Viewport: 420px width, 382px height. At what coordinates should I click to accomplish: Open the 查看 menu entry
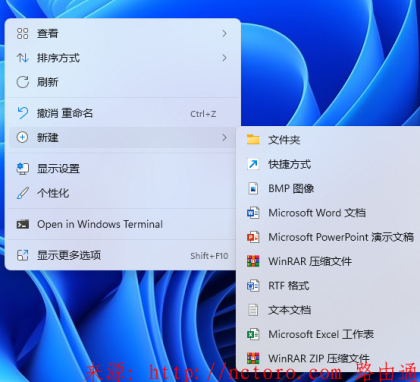123,33
